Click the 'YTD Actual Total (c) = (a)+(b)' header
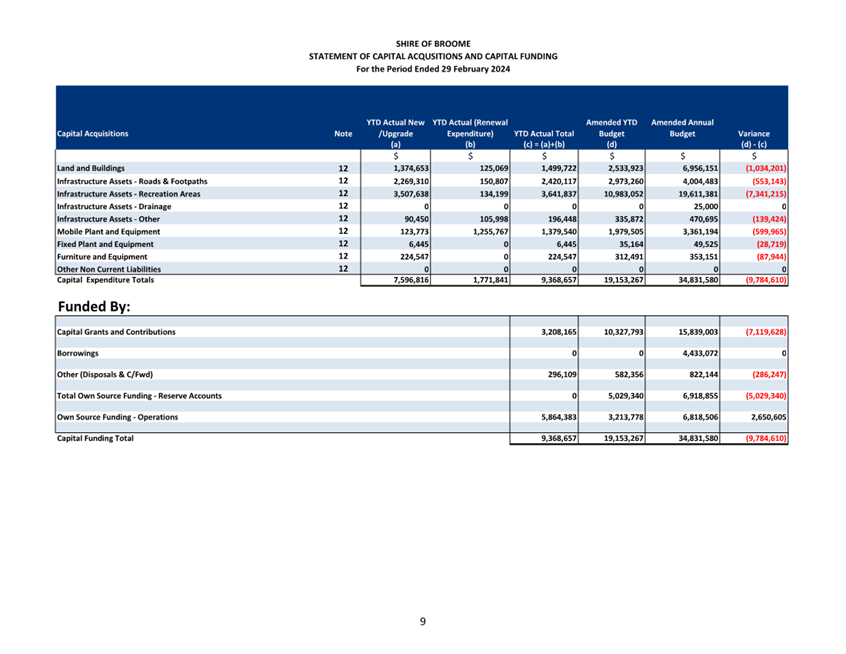The width and height of the screenshot is (846, 654). (544, 139)
